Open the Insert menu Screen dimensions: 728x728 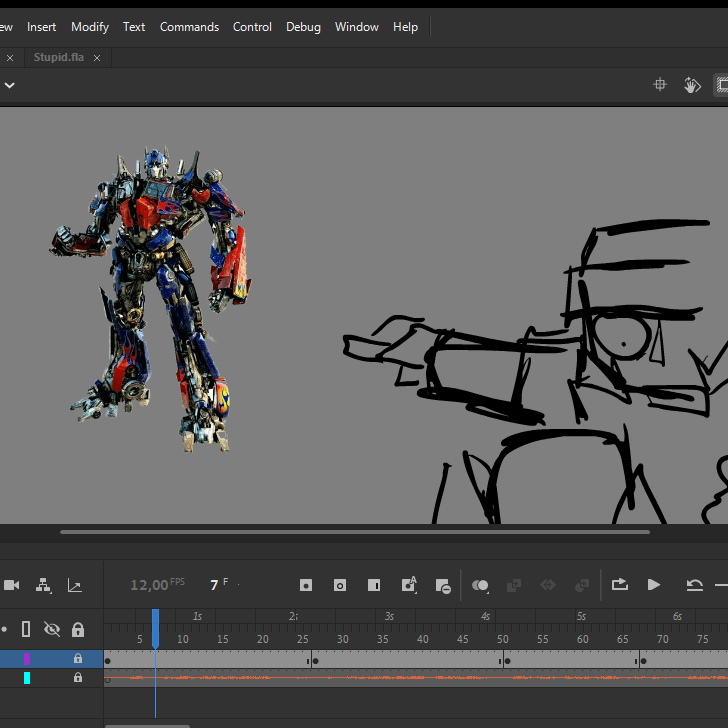[x=41, y=27]
